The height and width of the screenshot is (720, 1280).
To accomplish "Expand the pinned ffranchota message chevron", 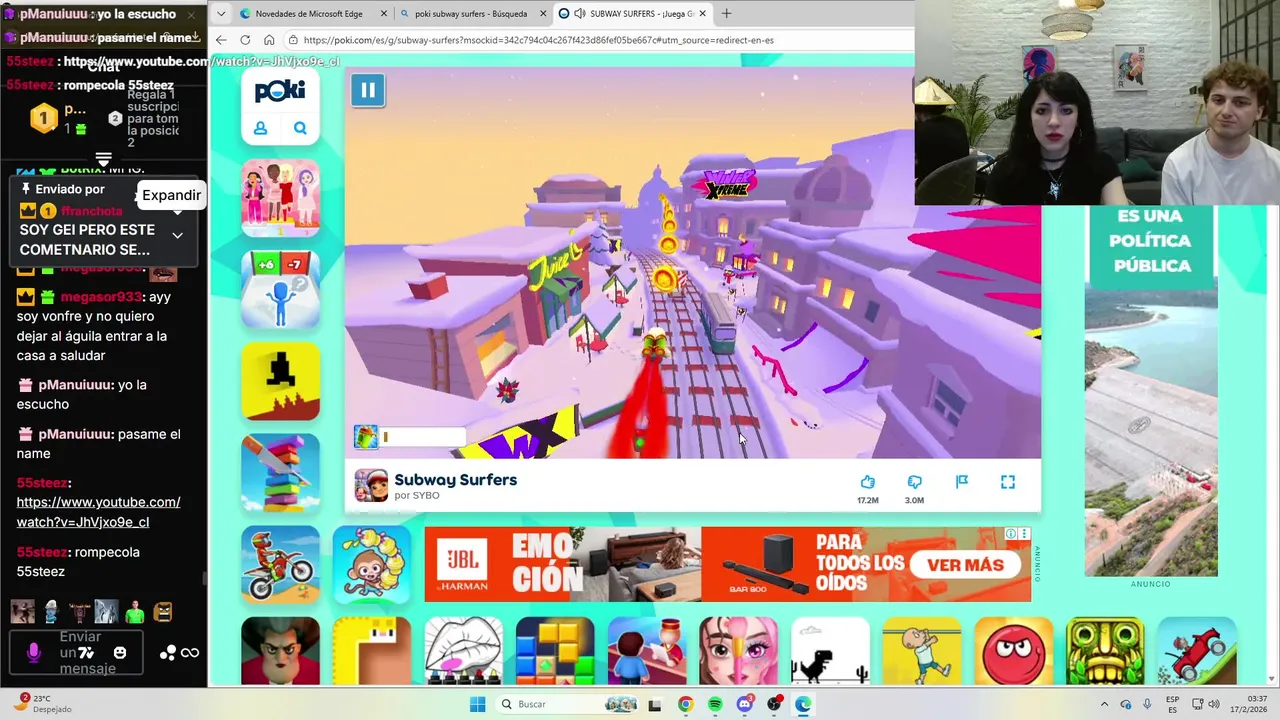I will click(177, 235).
